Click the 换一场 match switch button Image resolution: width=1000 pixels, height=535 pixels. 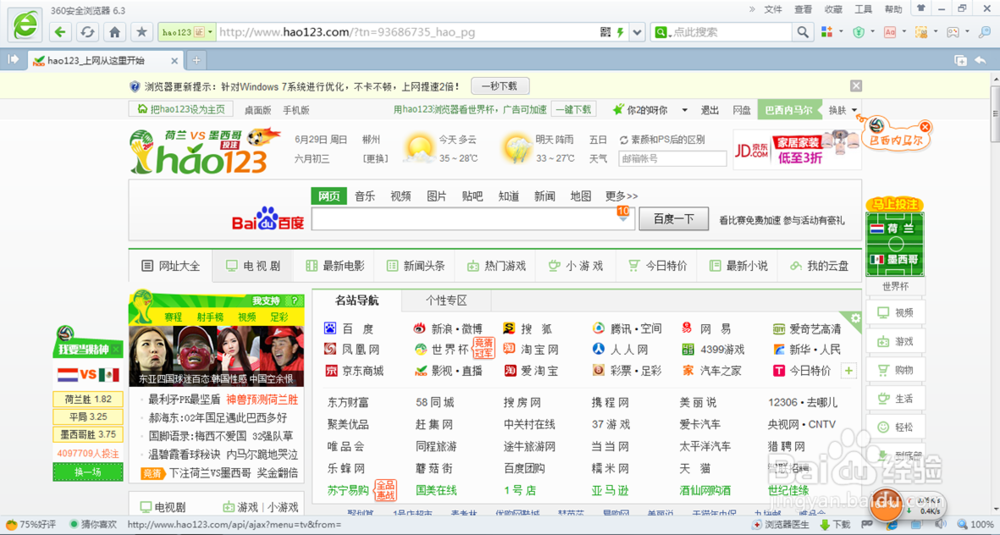pos(88,472)
